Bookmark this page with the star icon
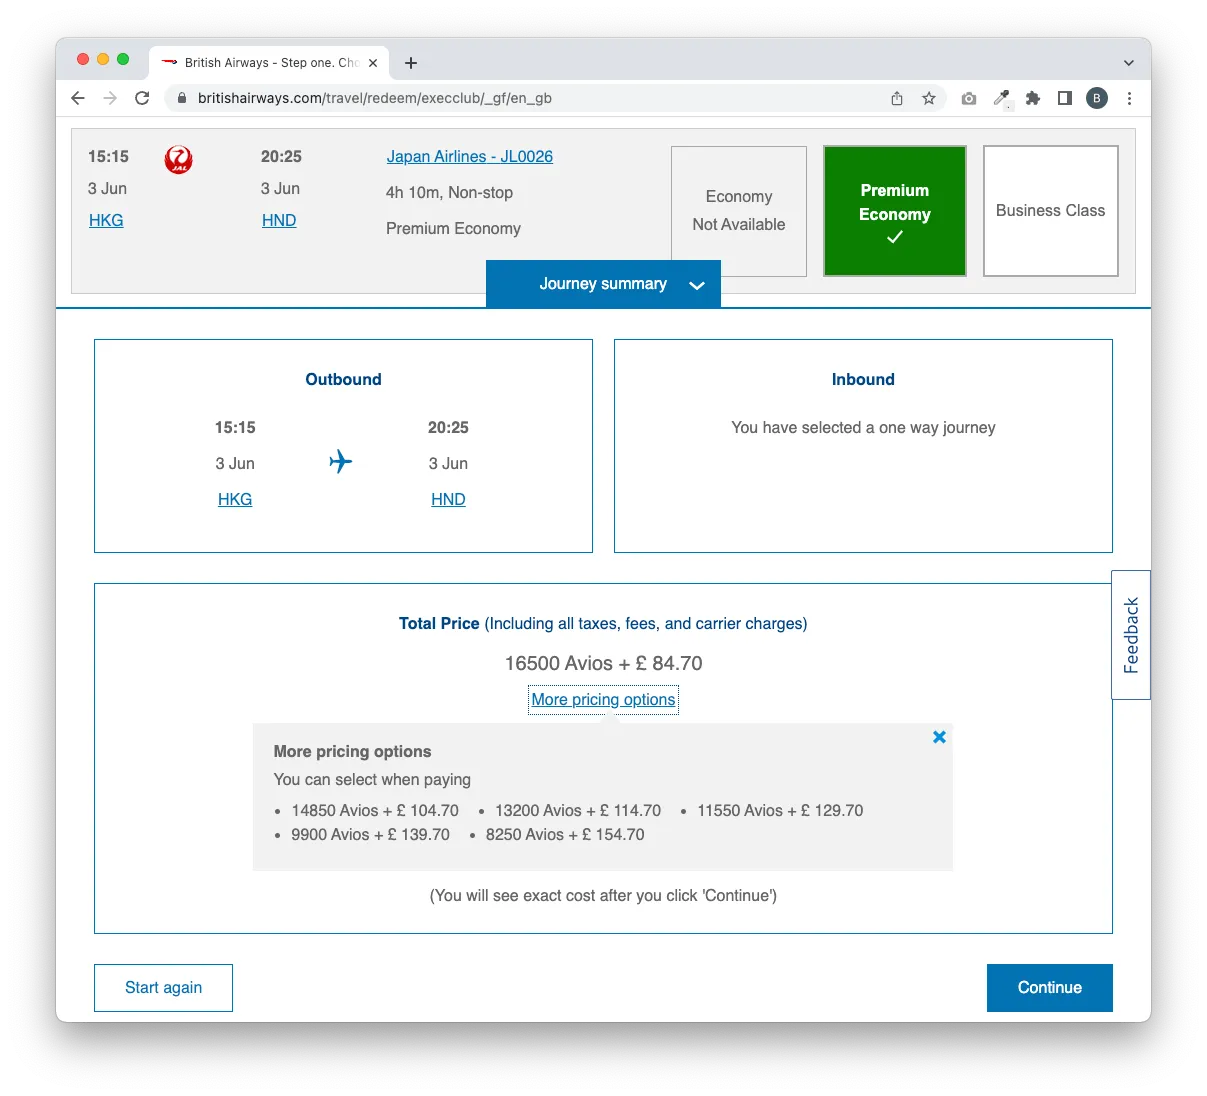This screenshot has height=1096, width=1207. [x=929, y=98]
